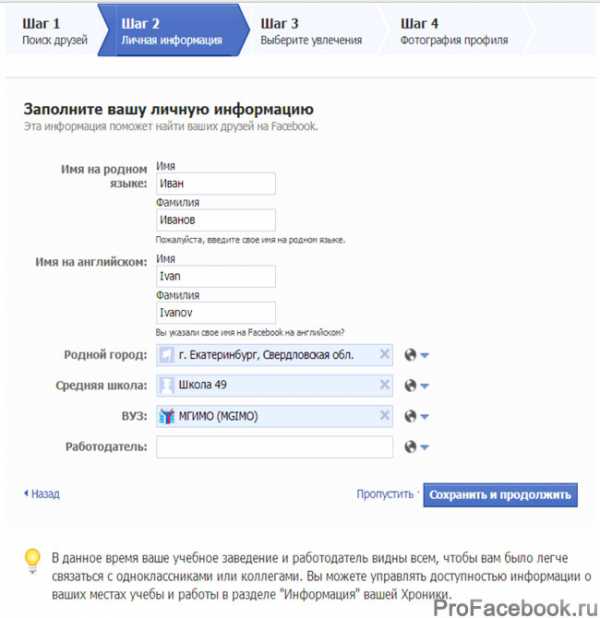Expand privacy dropdown arrow next to hometown
The image size is (600, 618).
[425, 355]
